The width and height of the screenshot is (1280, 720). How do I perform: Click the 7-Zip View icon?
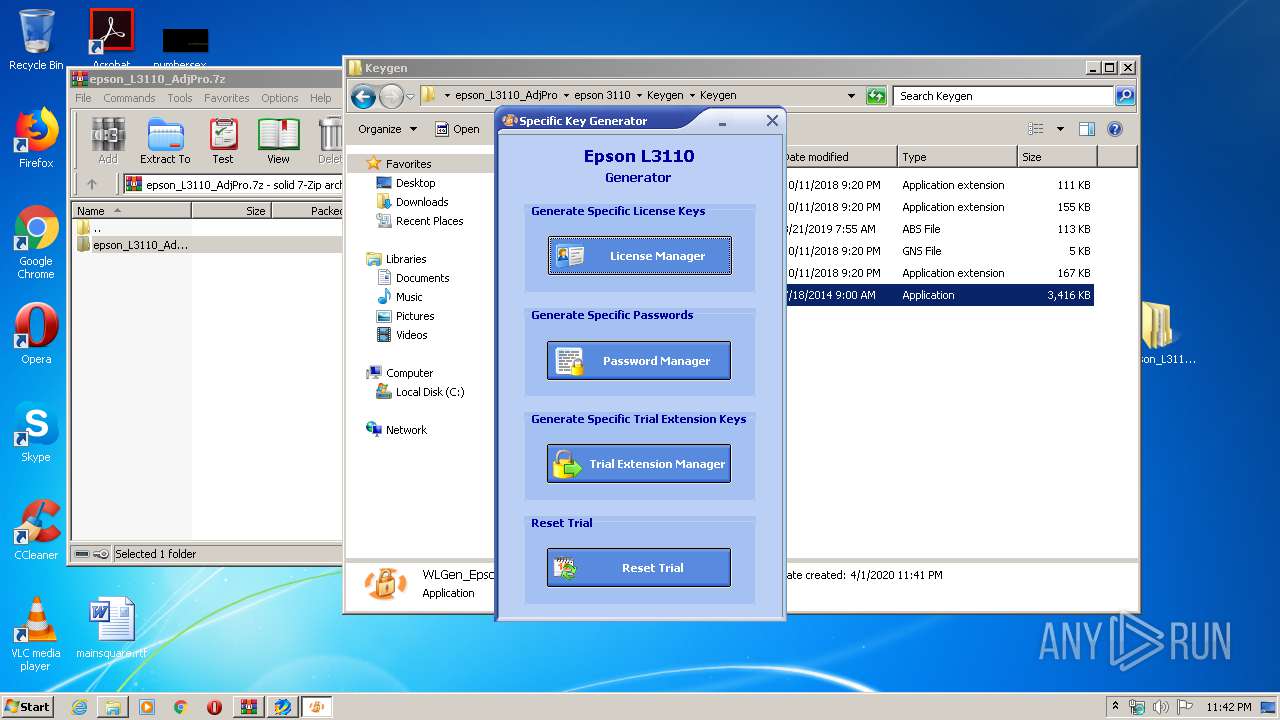(x=278, y=141)
